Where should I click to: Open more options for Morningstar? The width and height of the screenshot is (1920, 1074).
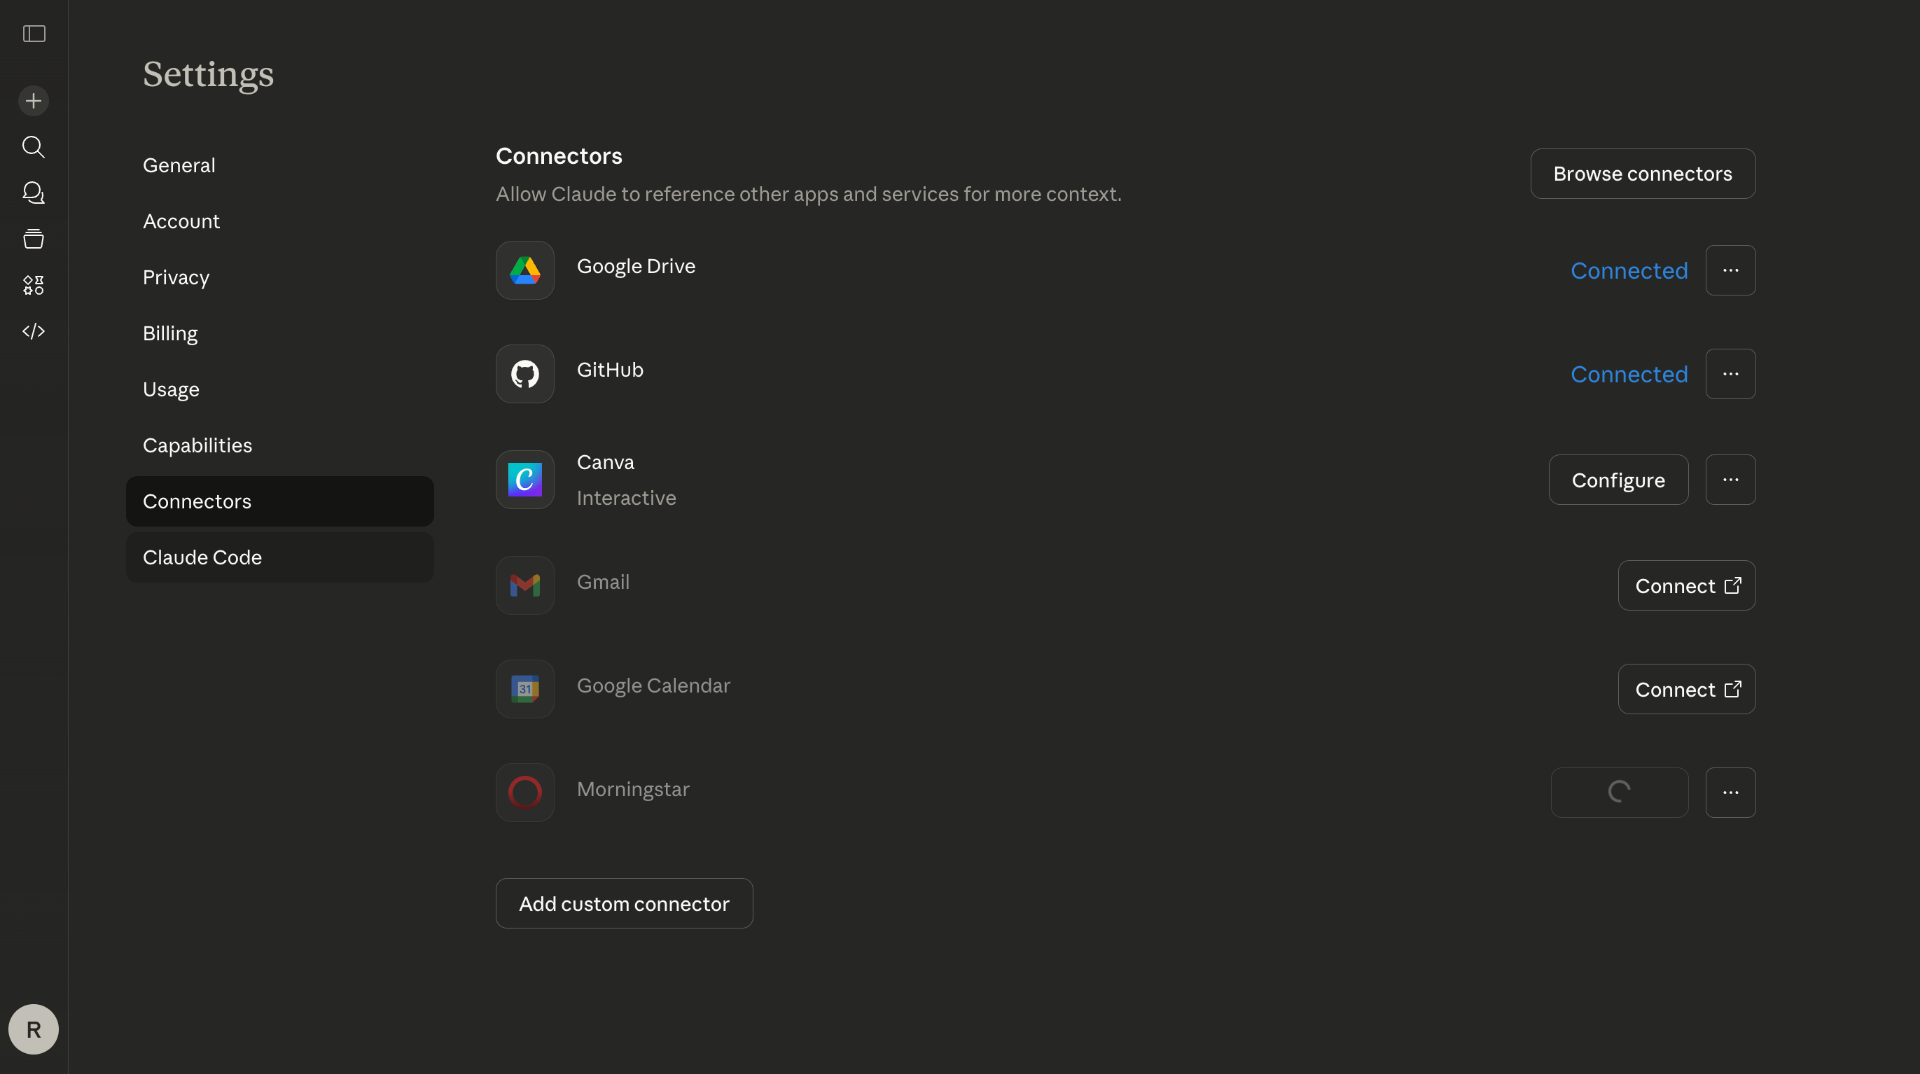coord(1731,792)
